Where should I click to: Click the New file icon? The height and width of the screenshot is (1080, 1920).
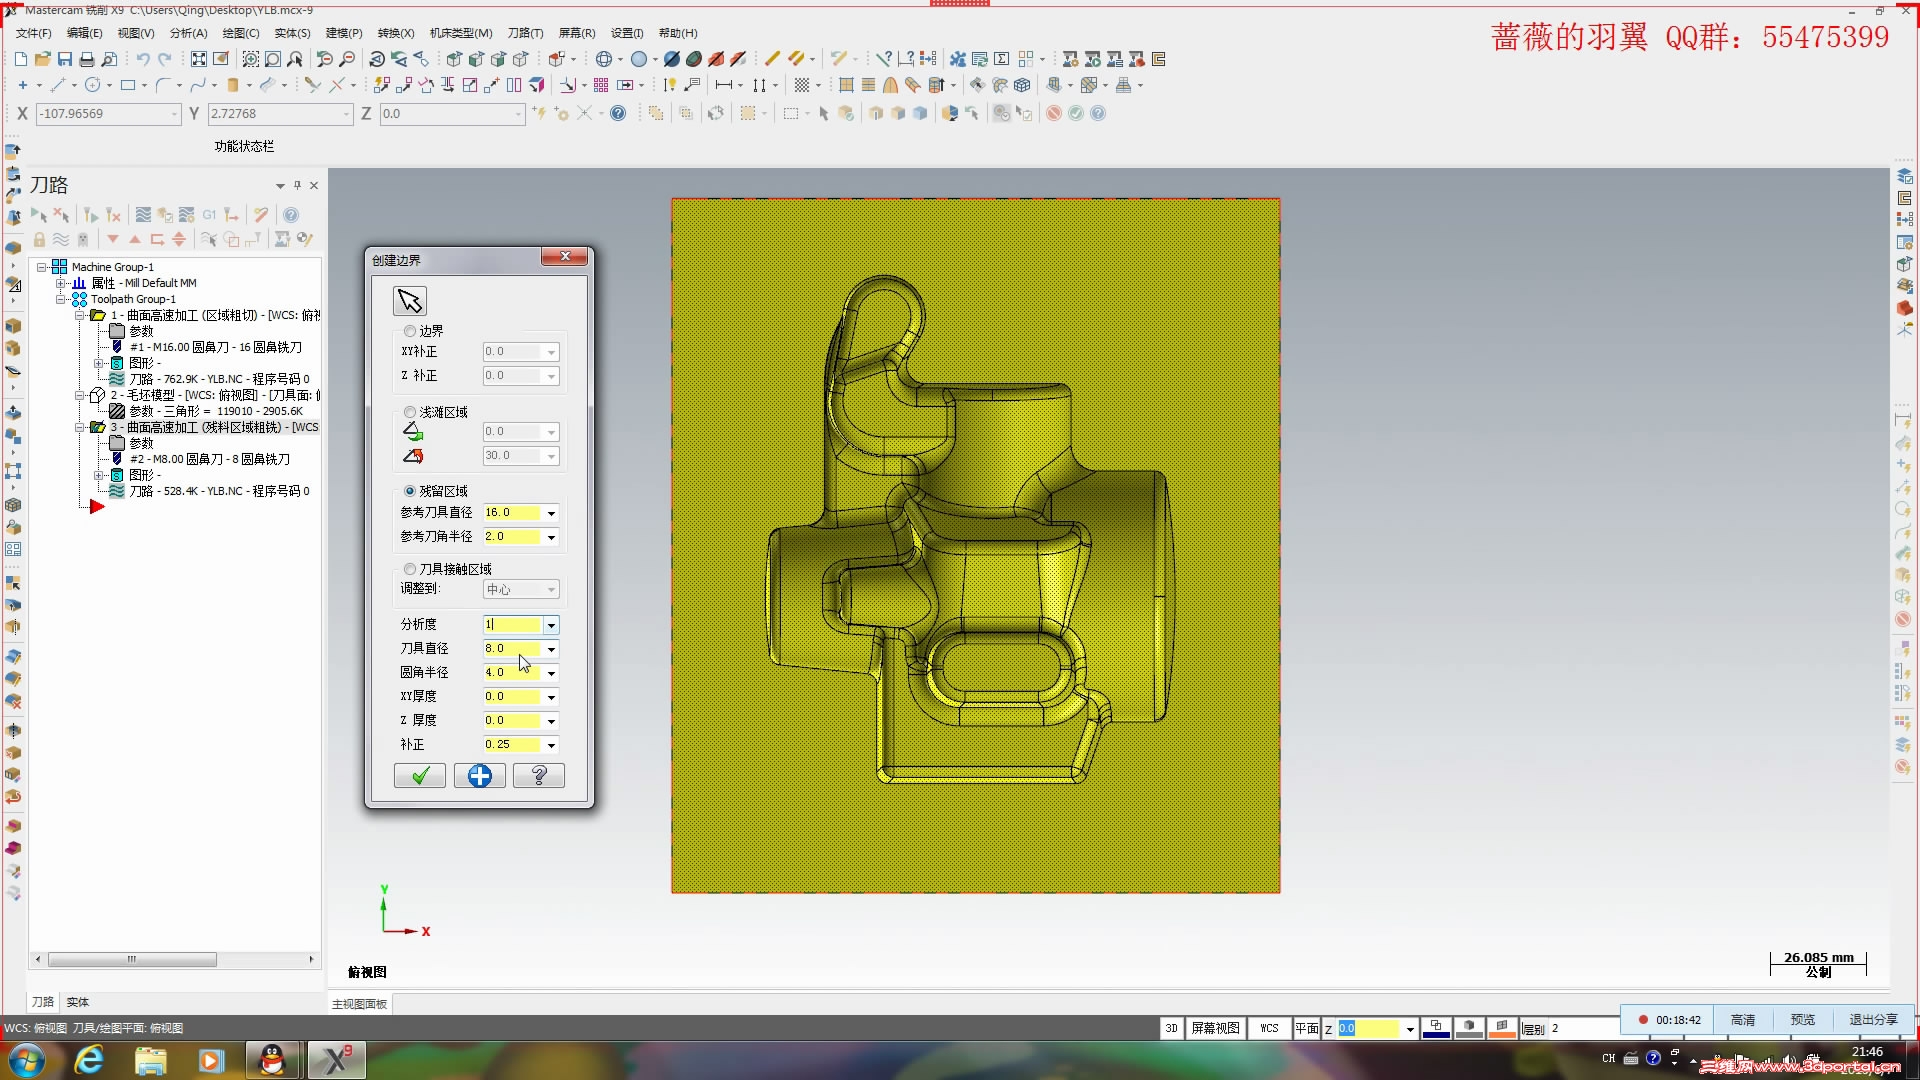point(20,59)
